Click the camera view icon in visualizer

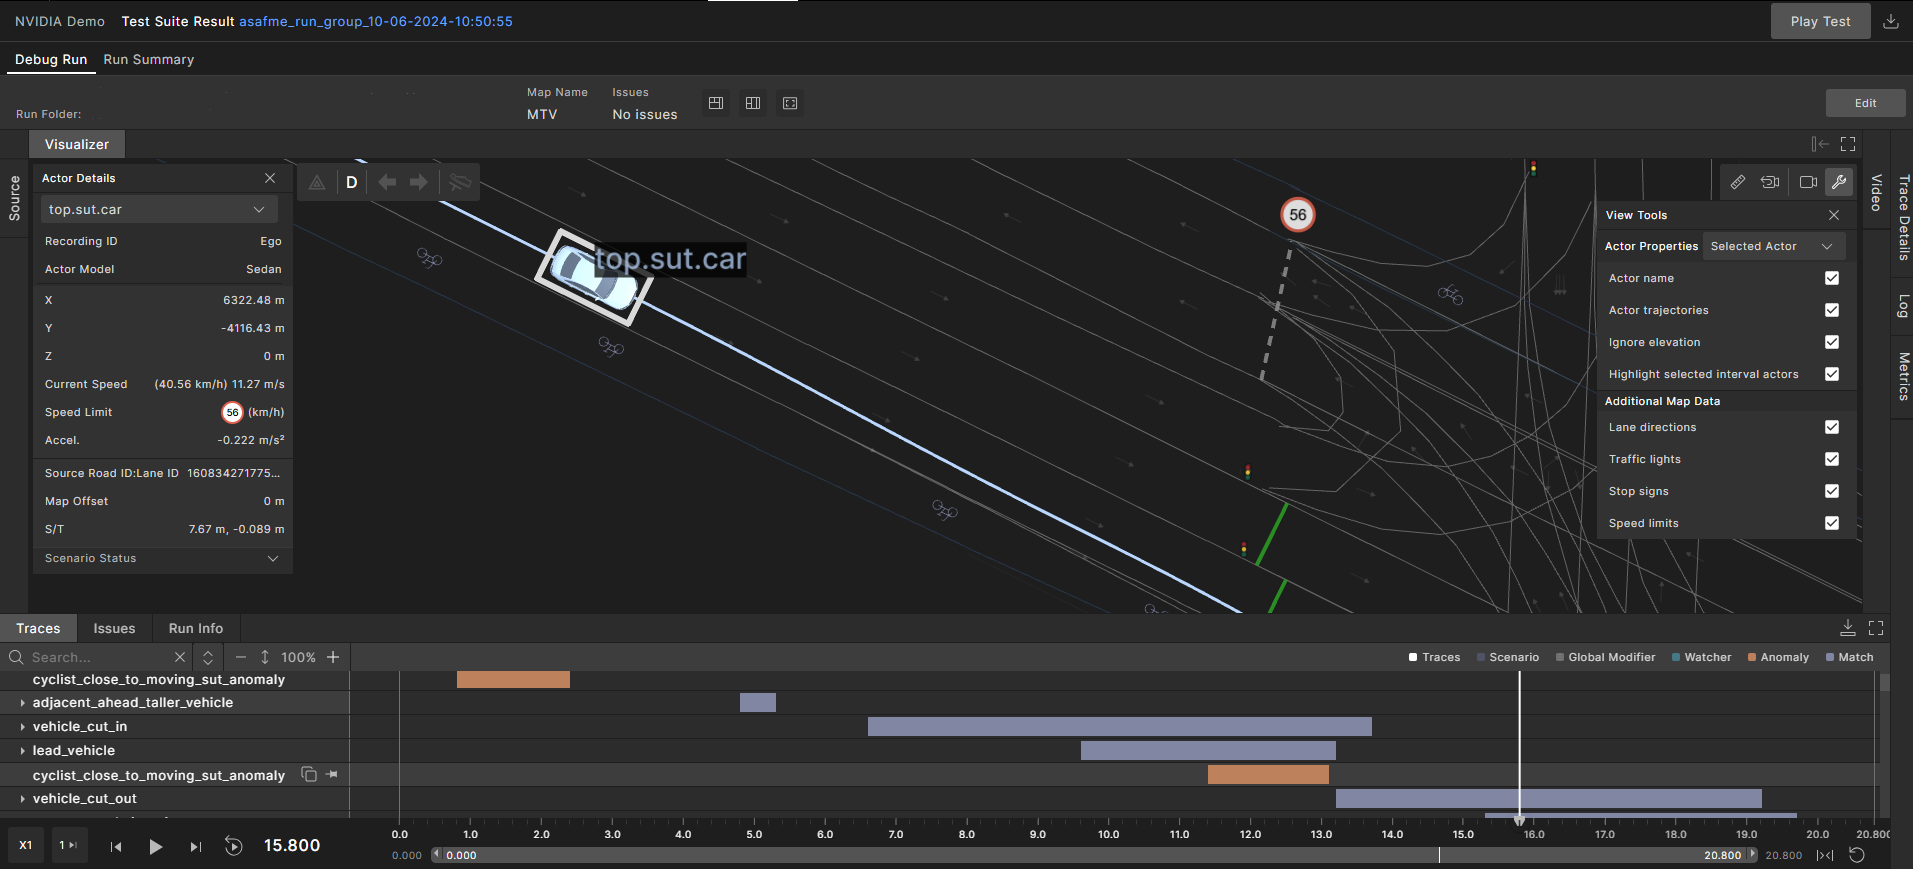click(x=1808, y=182)
